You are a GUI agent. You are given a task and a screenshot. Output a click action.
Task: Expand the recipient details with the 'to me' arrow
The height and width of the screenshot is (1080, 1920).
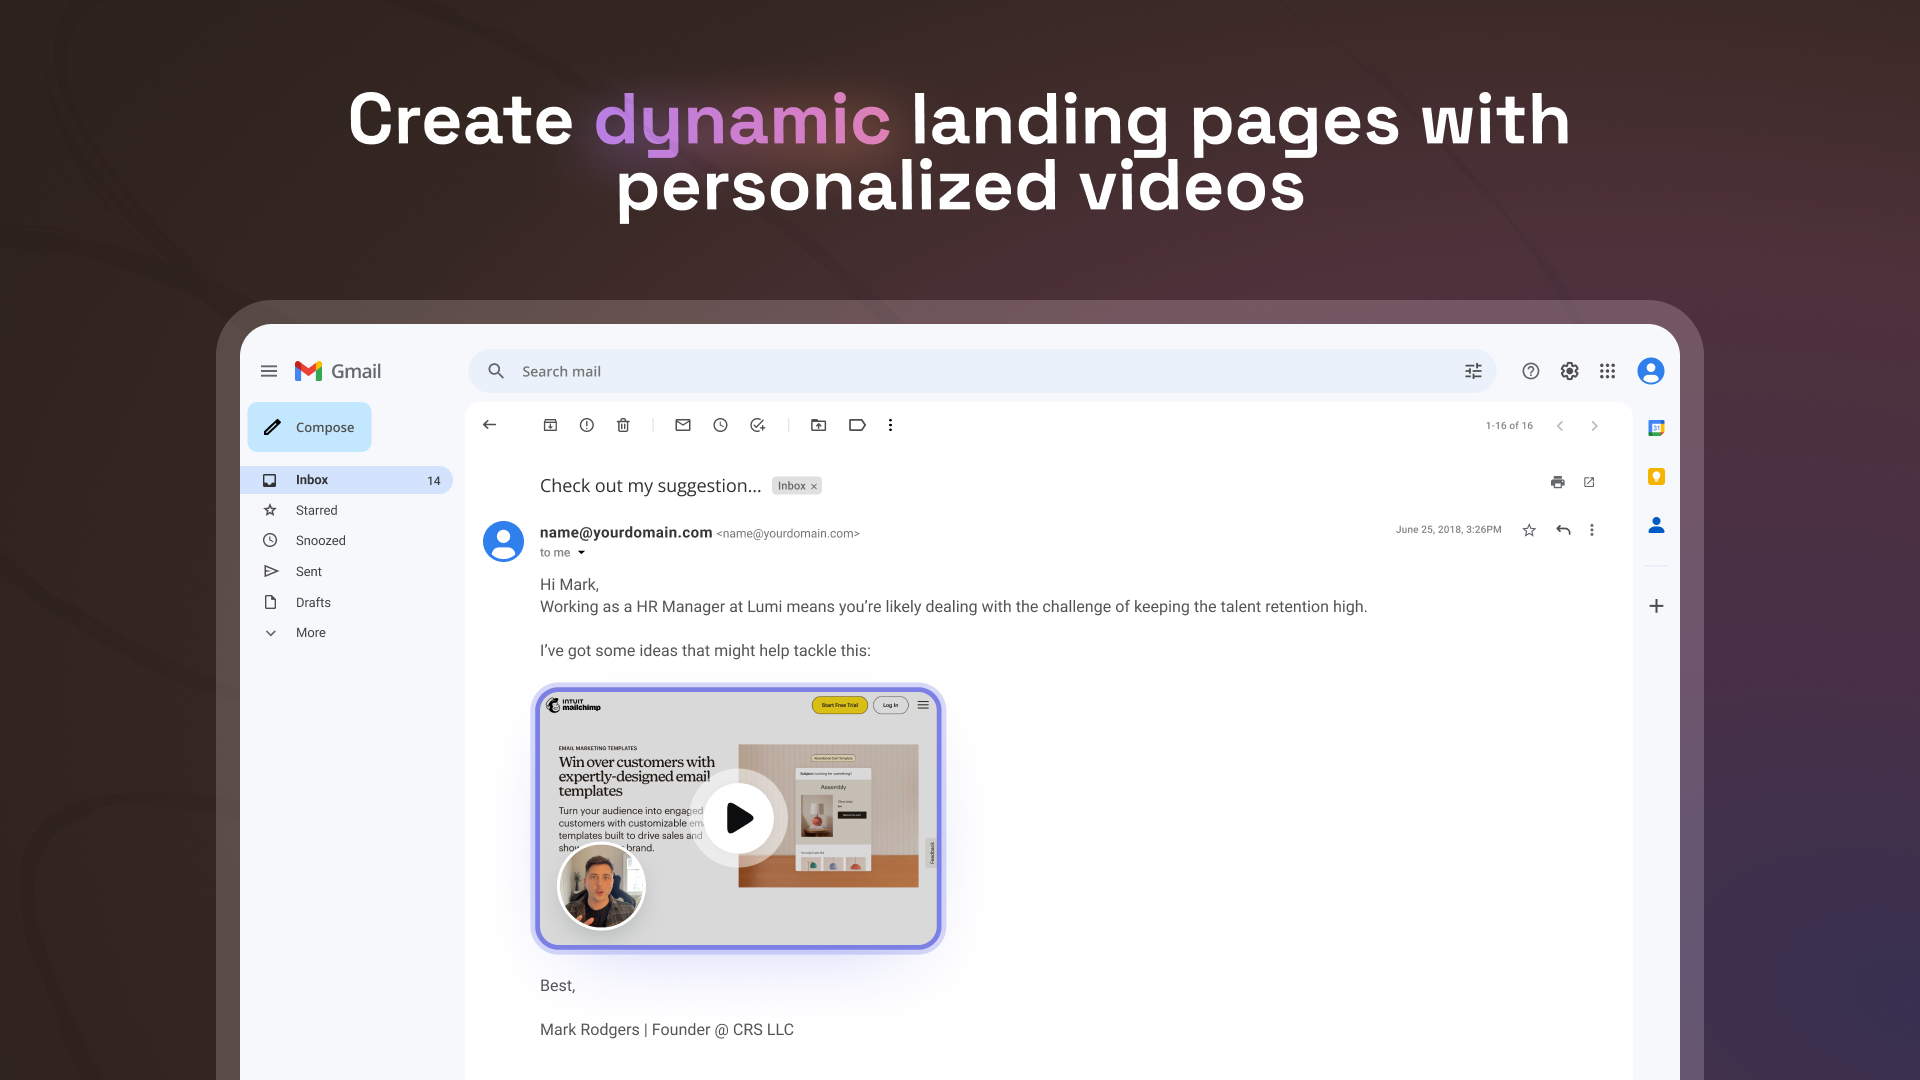[582, 553]
